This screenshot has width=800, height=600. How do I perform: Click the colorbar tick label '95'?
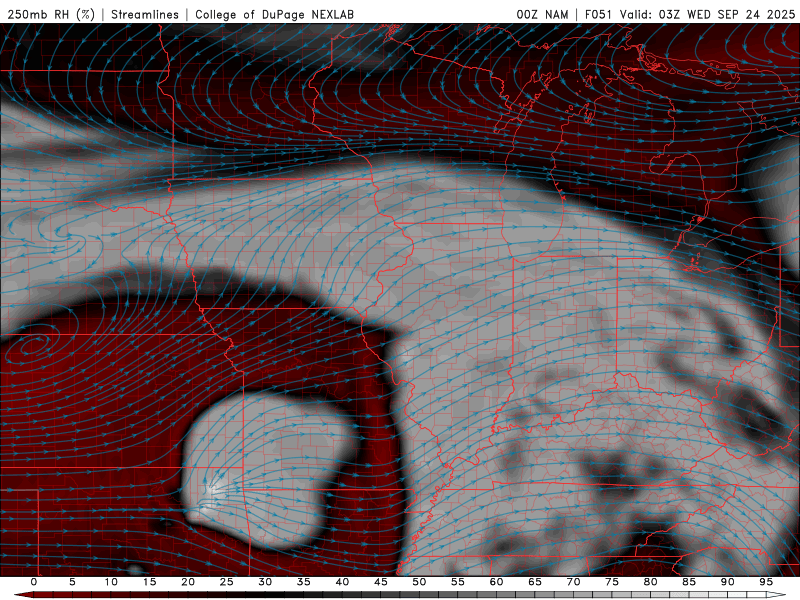tap(766, 582)
